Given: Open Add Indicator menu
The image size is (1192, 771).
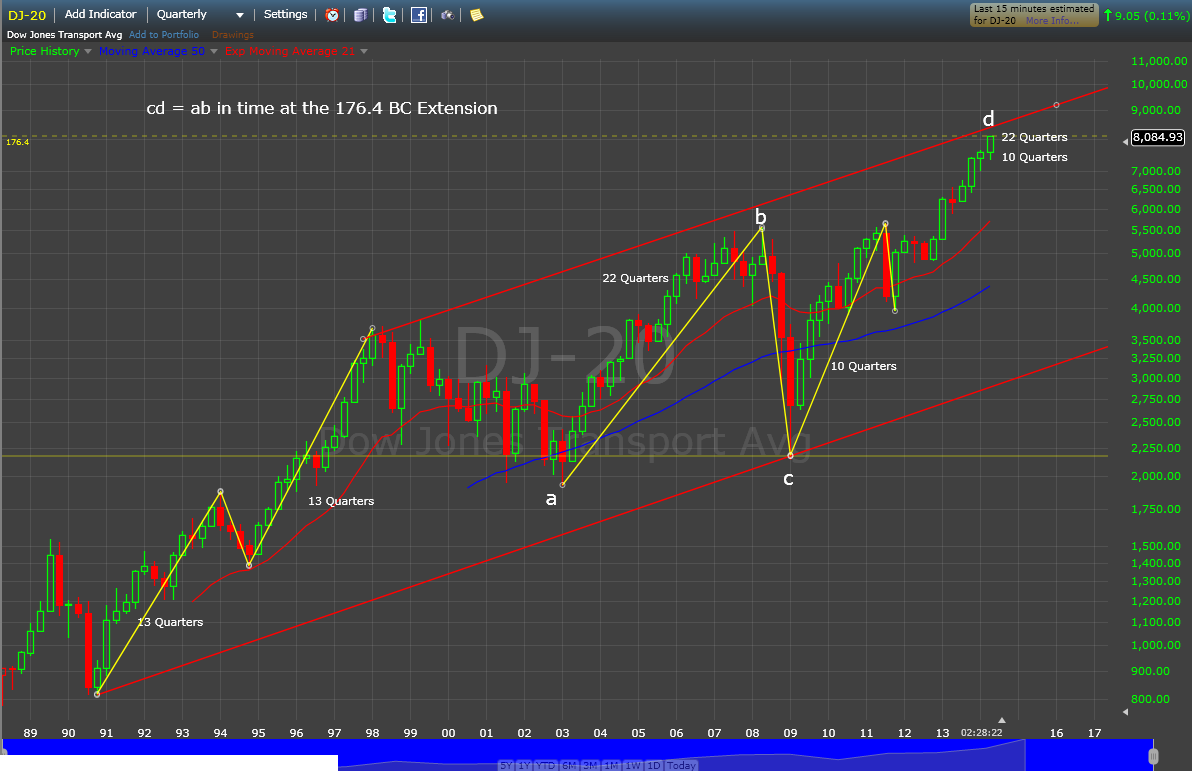Looking at the screenshot, I should [x=100, y=14].
